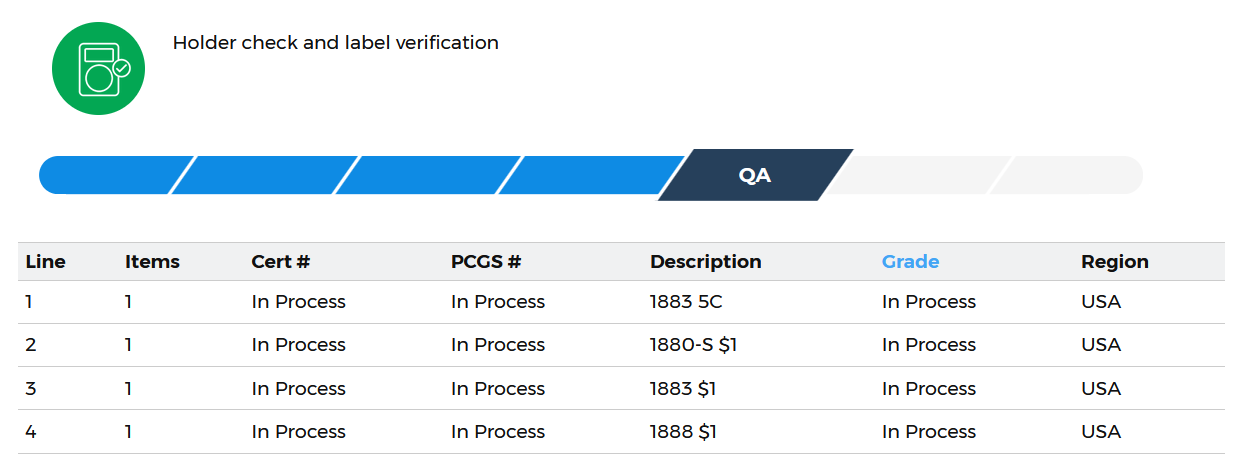The width and height of the screenshot is (1240, 468).
Task: Click the Description column header
Action: [706, 262]
